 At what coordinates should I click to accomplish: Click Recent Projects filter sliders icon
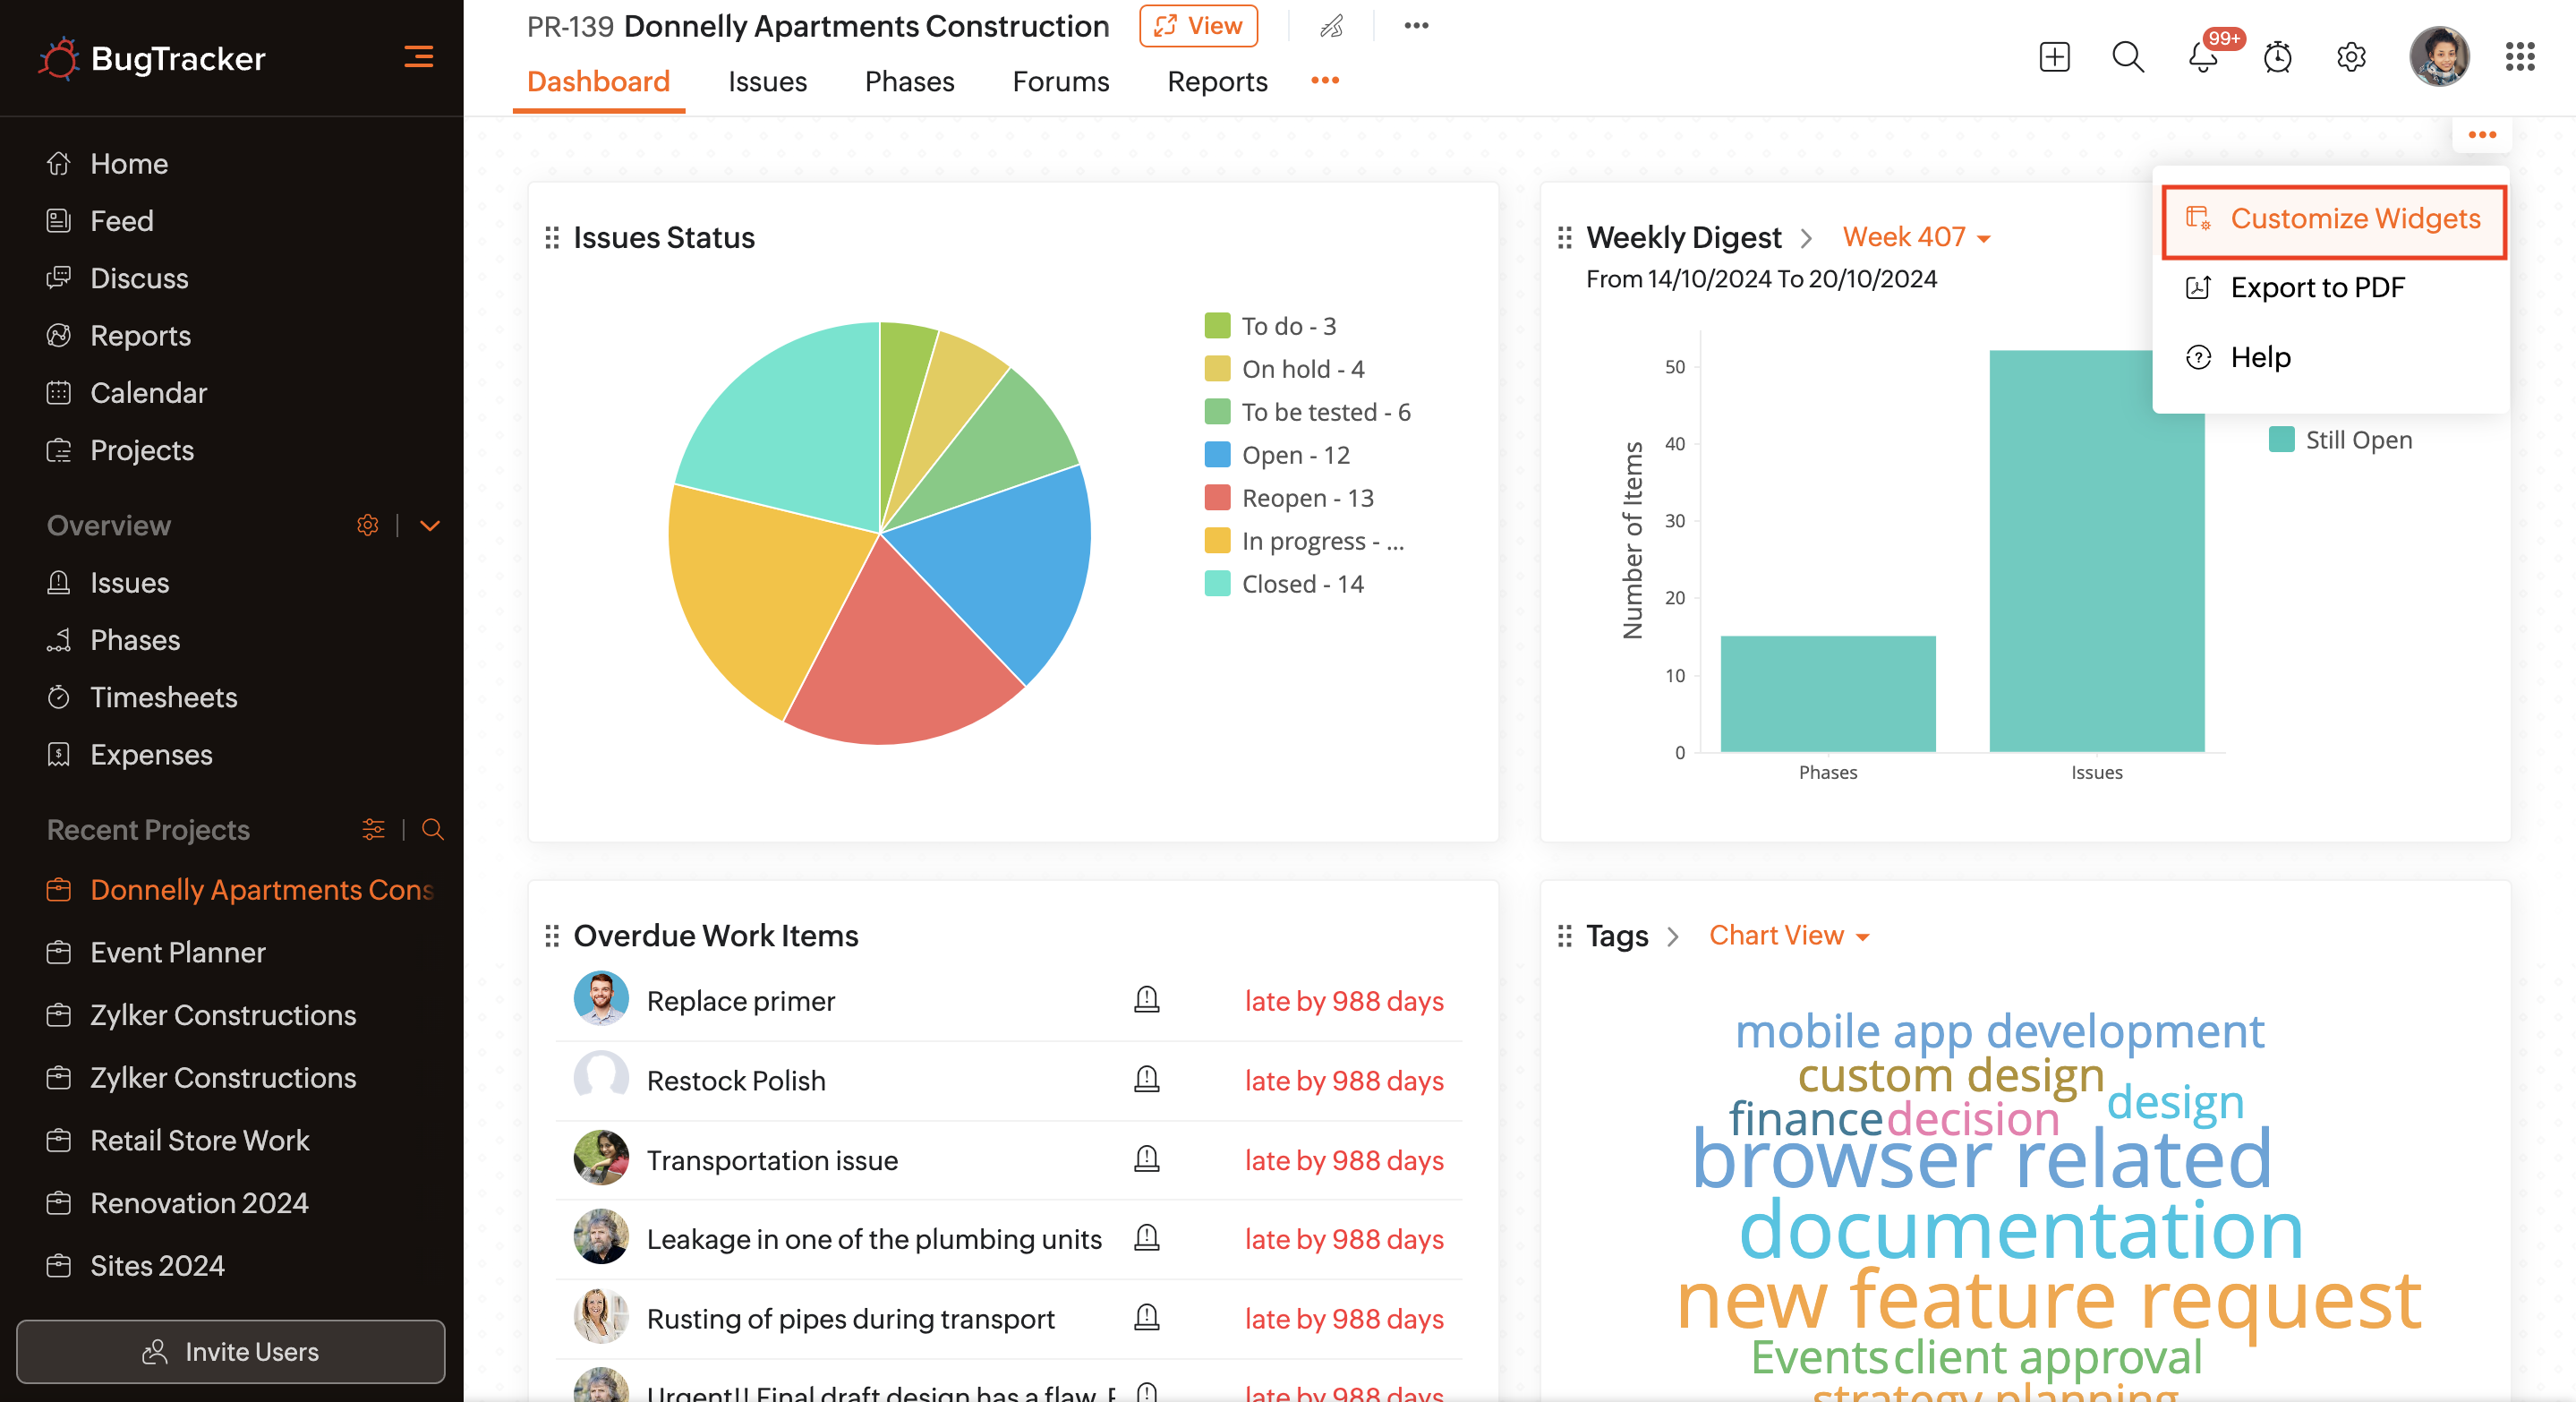tap(373, 829)
